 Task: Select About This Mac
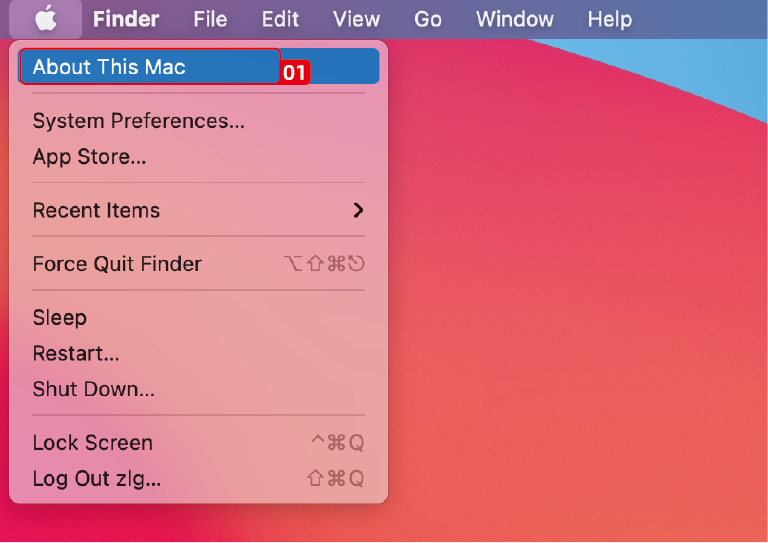[x=109, y=67]
